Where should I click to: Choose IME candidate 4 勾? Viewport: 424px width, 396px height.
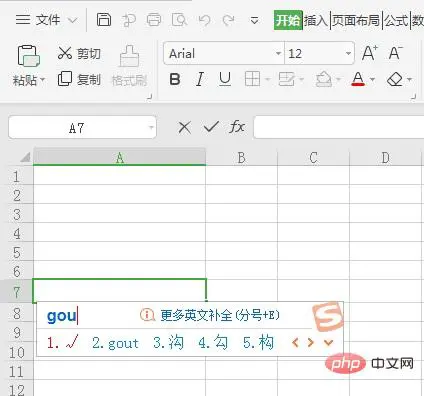213,342
